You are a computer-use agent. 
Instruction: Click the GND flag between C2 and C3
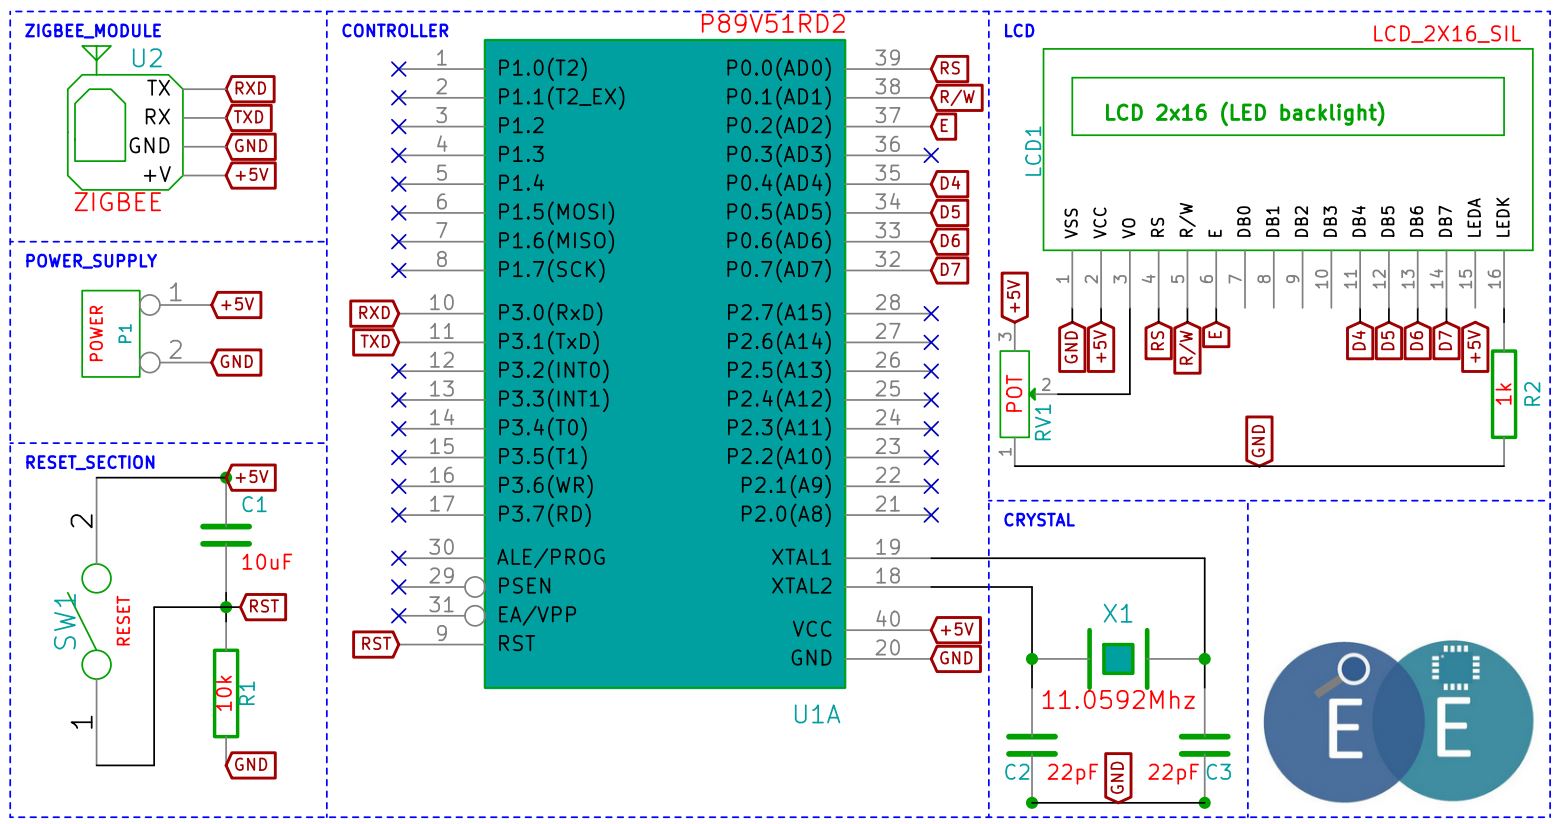pyautogui.click(x=1118, y=777)
